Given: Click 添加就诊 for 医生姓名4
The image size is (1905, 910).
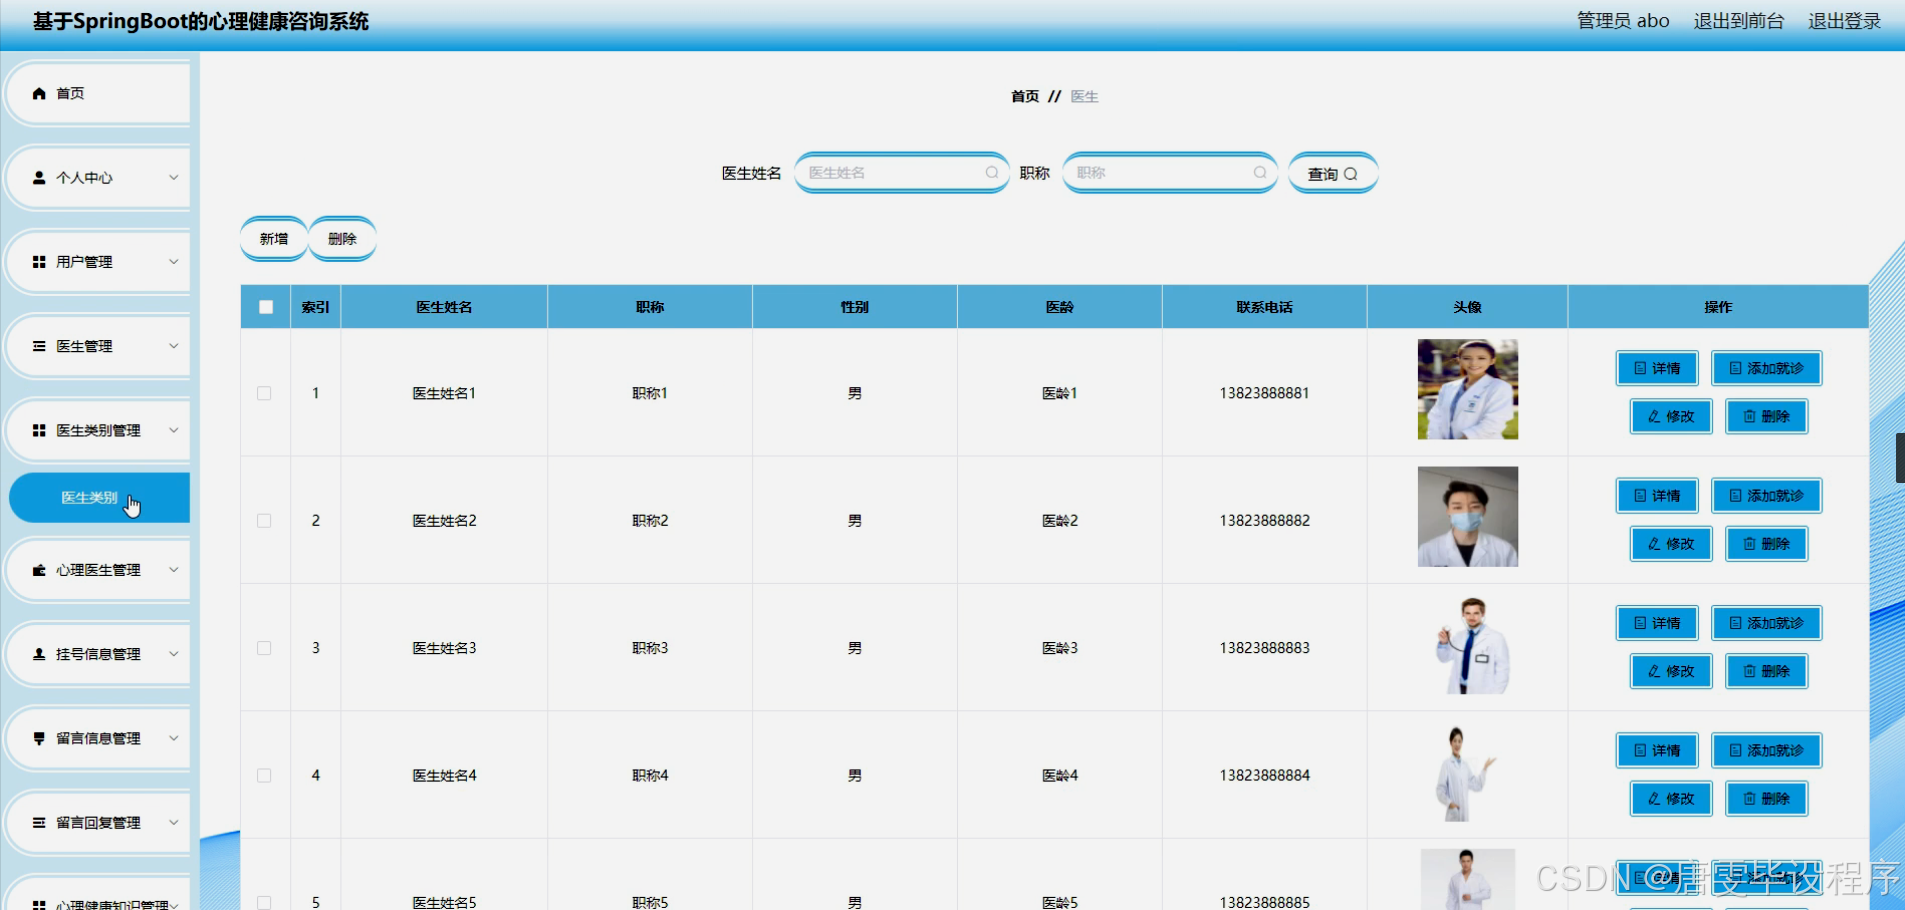Looking at the screenshot, I should pyautogui.click(x=1767, y=750).
